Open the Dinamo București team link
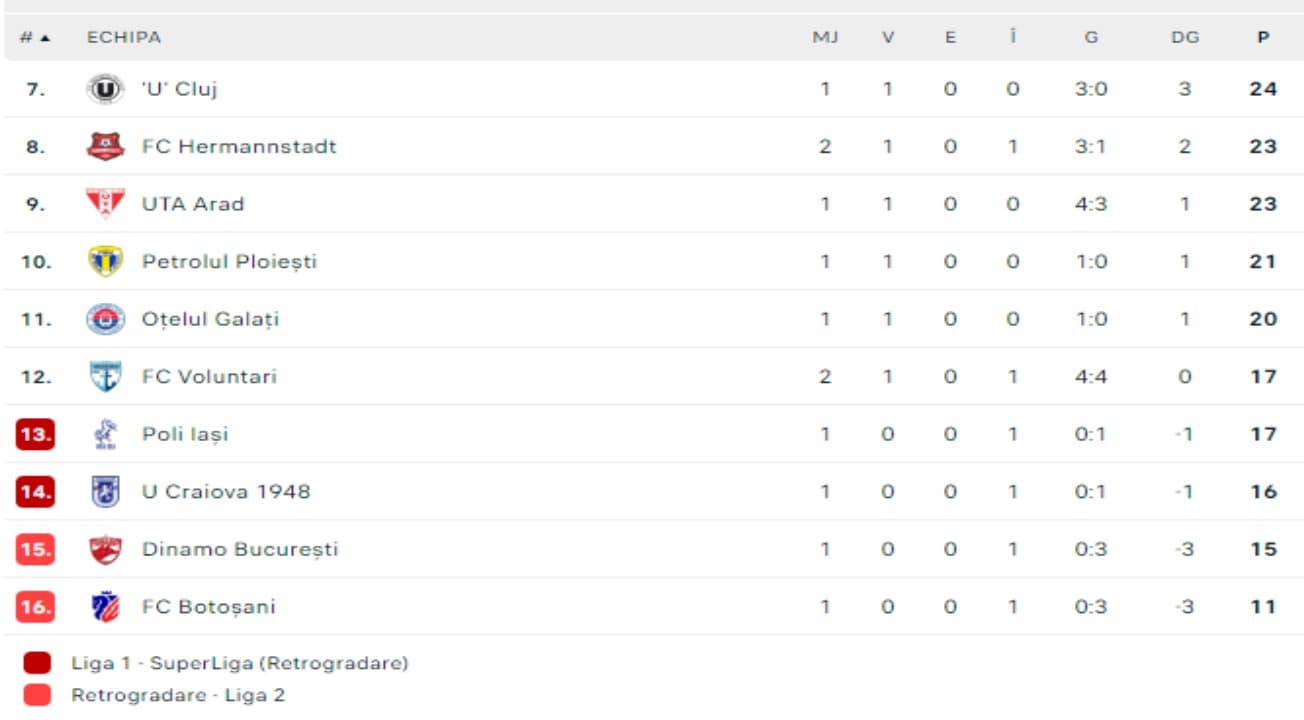The image size is (1304, 720). [x=240, y=549]
